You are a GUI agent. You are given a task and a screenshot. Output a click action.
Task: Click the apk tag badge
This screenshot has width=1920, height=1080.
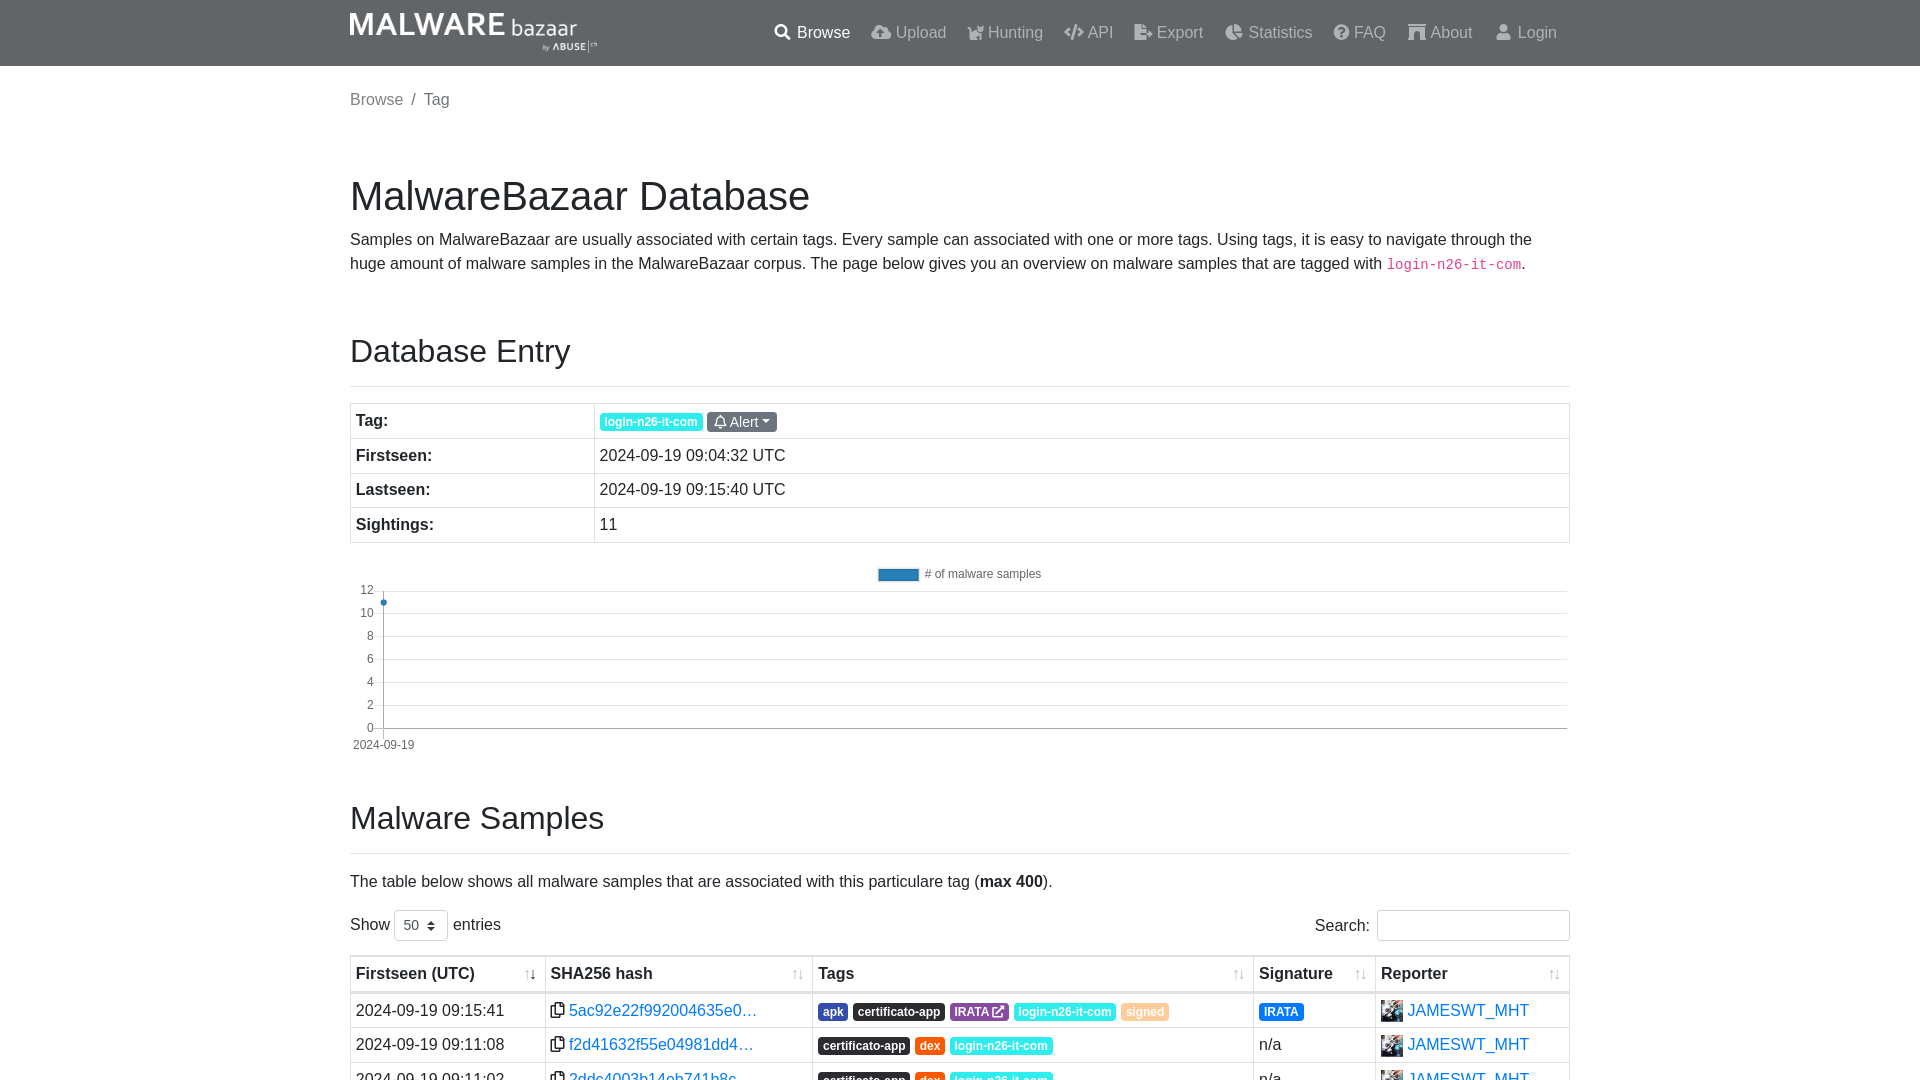point(833,1012)
